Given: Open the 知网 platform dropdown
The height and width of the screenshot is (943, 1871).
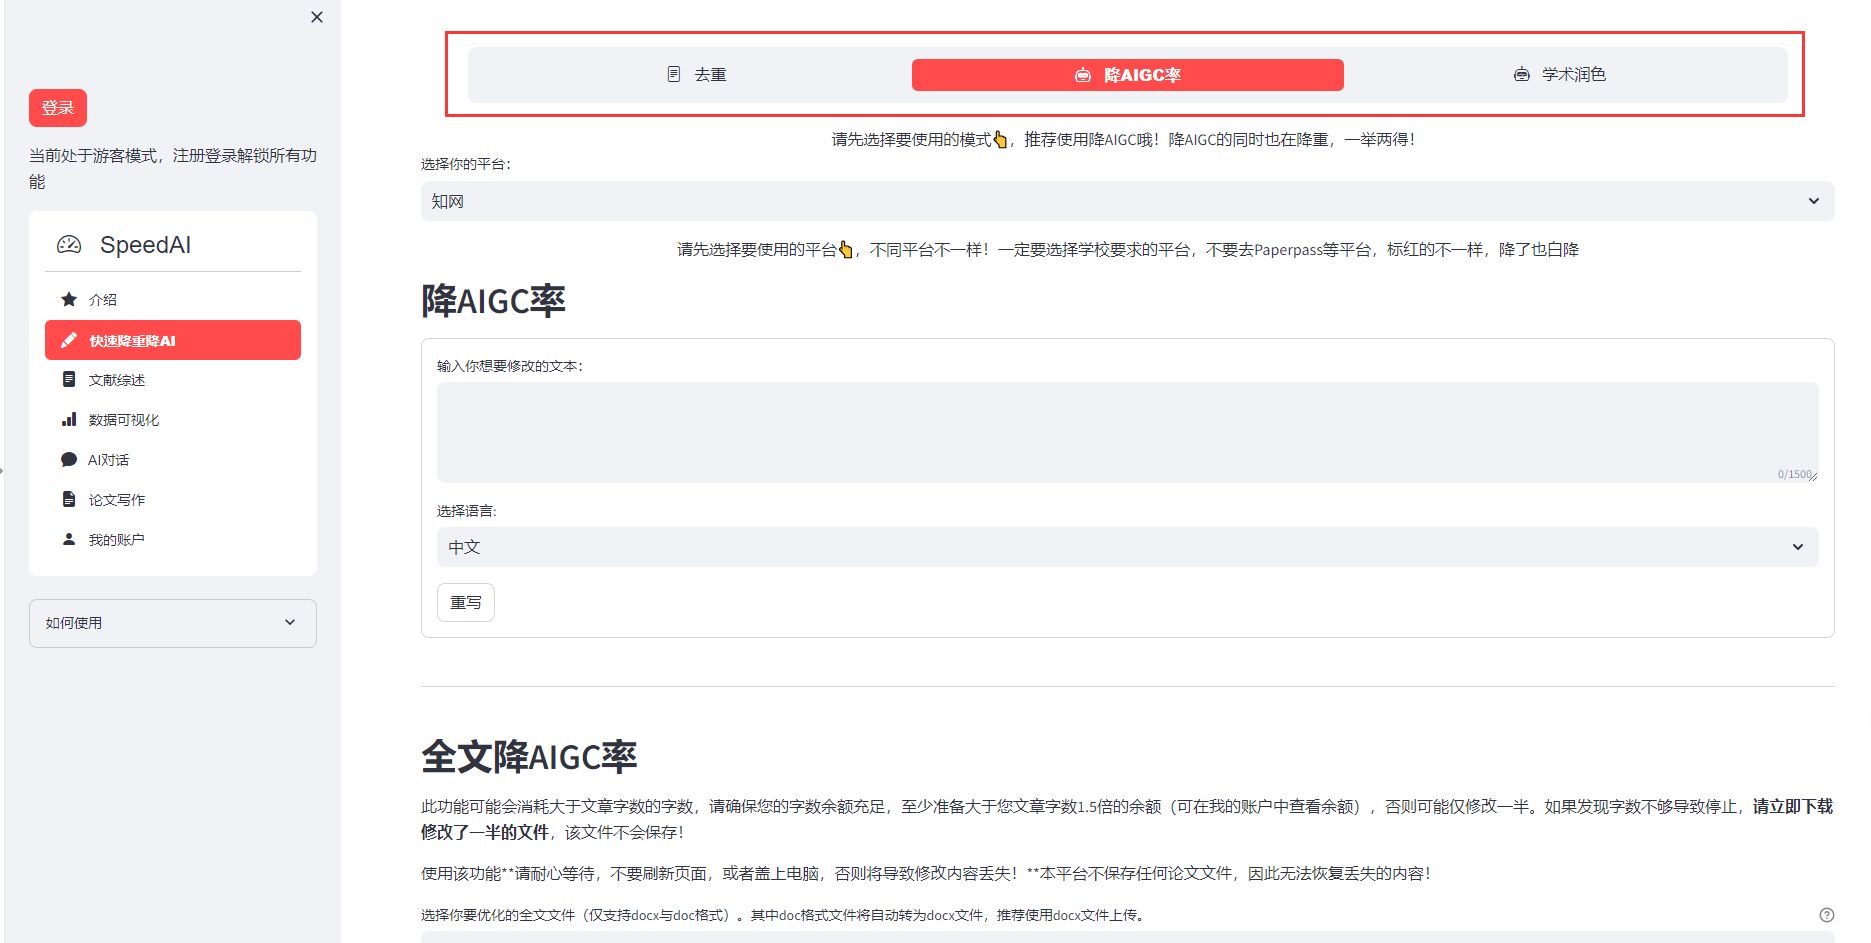Looking at the screenshot, I should tap(1127, 201).
